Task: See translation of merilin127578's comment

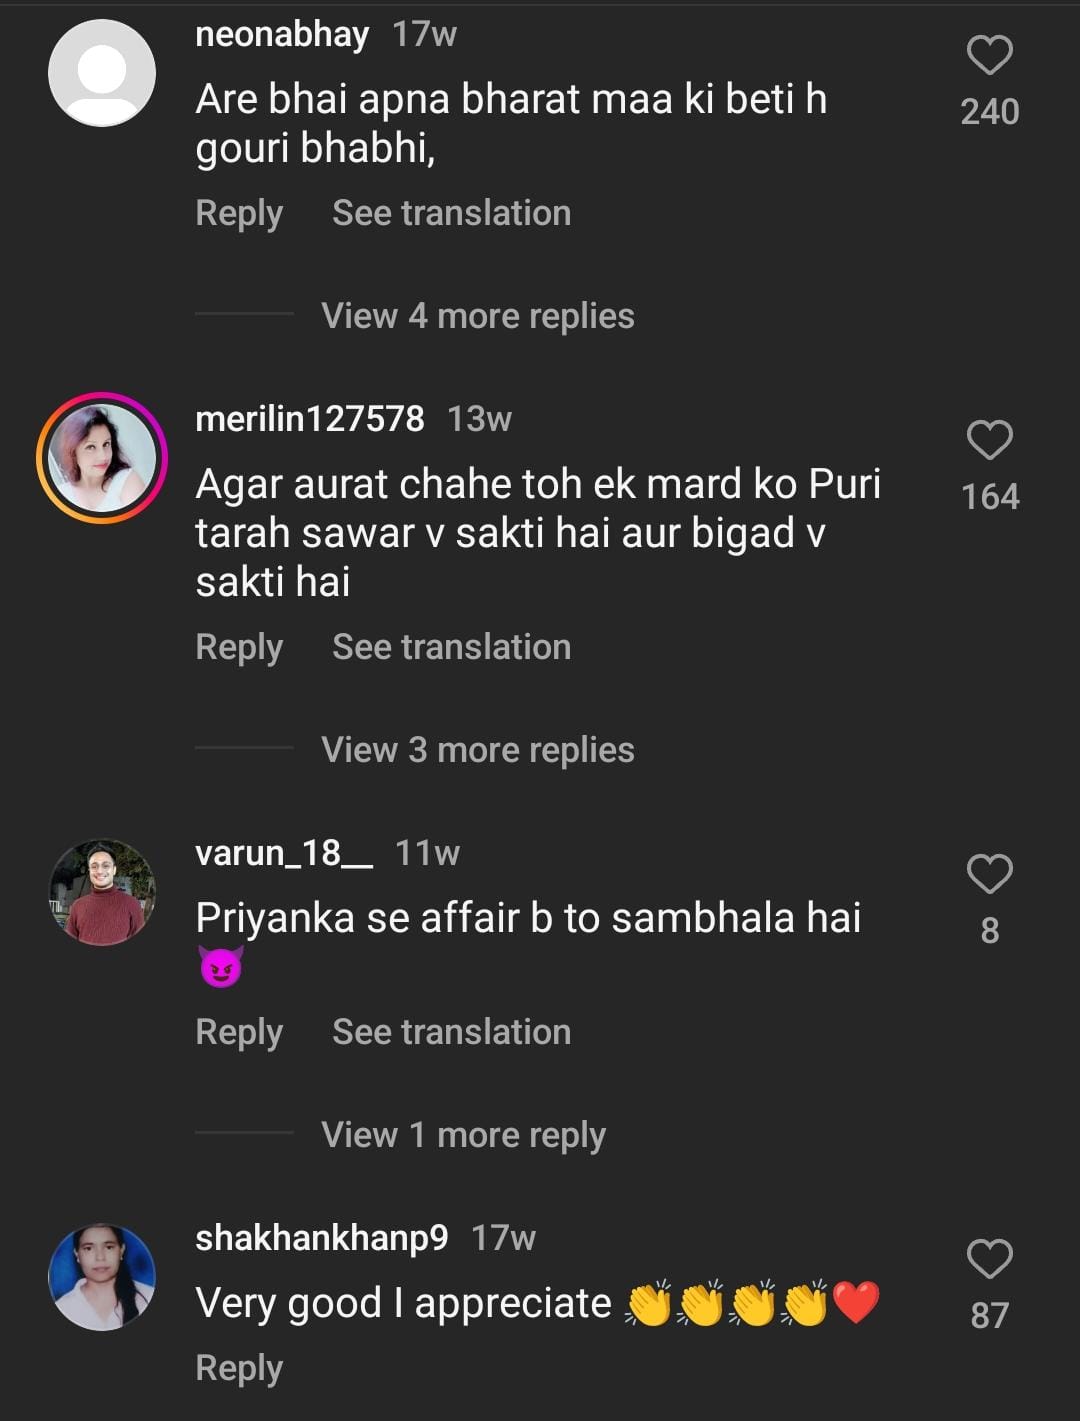Action: (451, 647)
